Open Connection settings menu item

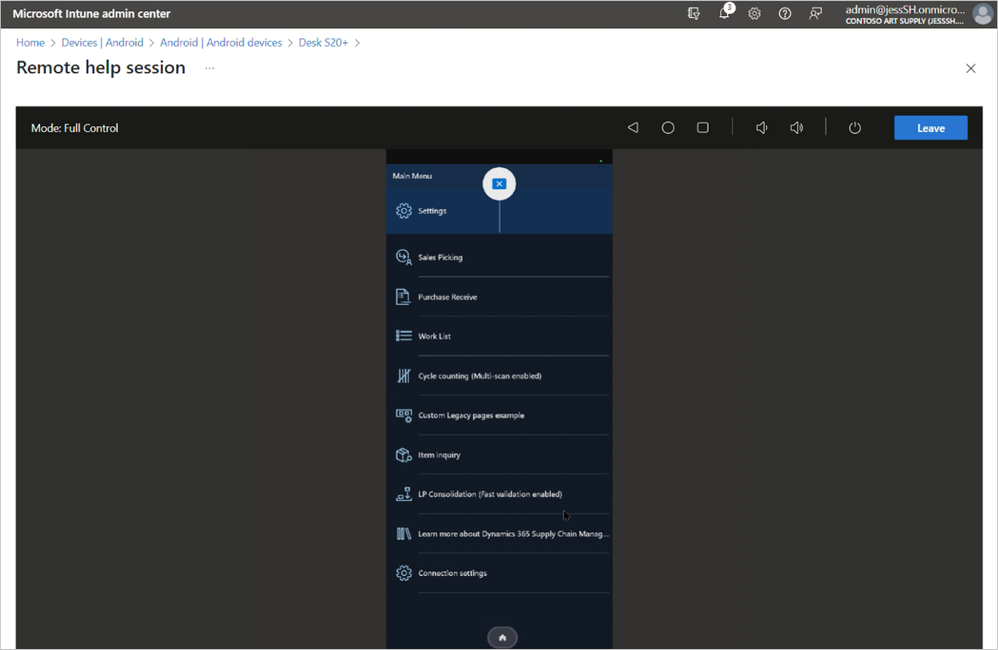[499, 573]
